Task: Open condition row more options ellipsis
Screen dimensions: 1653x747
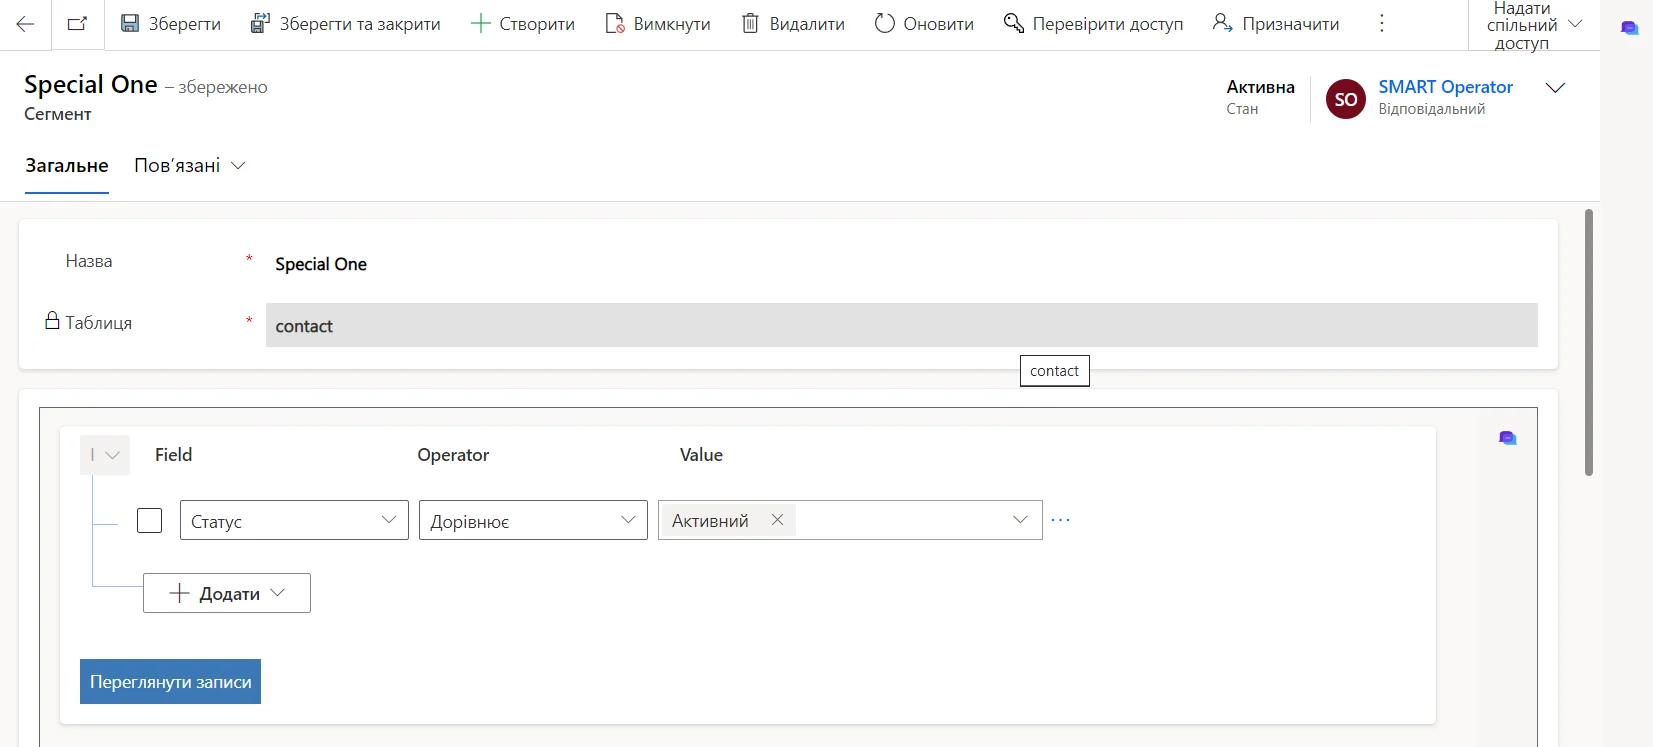Action: pyautogui.click(x=1061, y=520)
